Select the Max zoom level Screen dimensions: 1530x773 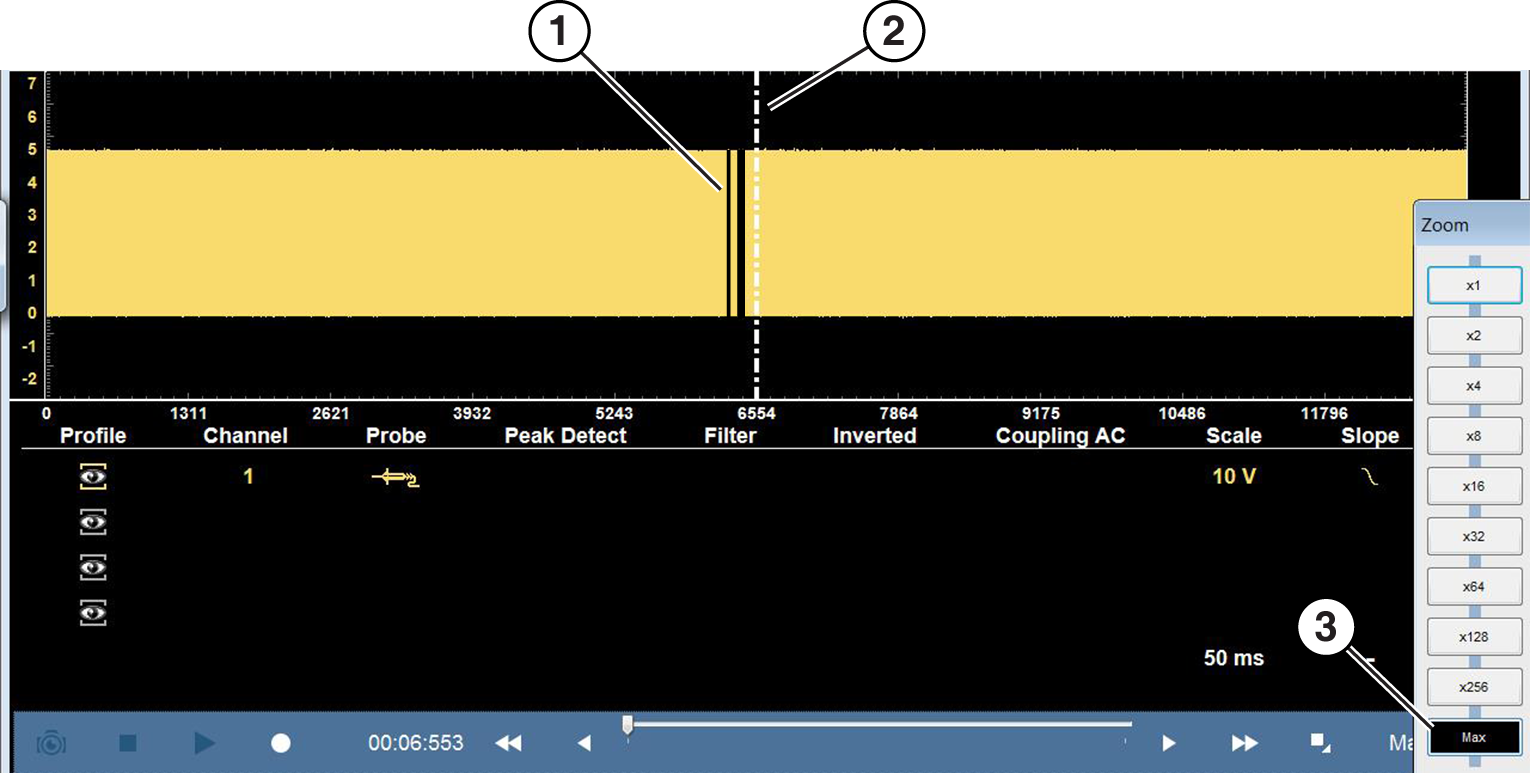(1473, 737)
